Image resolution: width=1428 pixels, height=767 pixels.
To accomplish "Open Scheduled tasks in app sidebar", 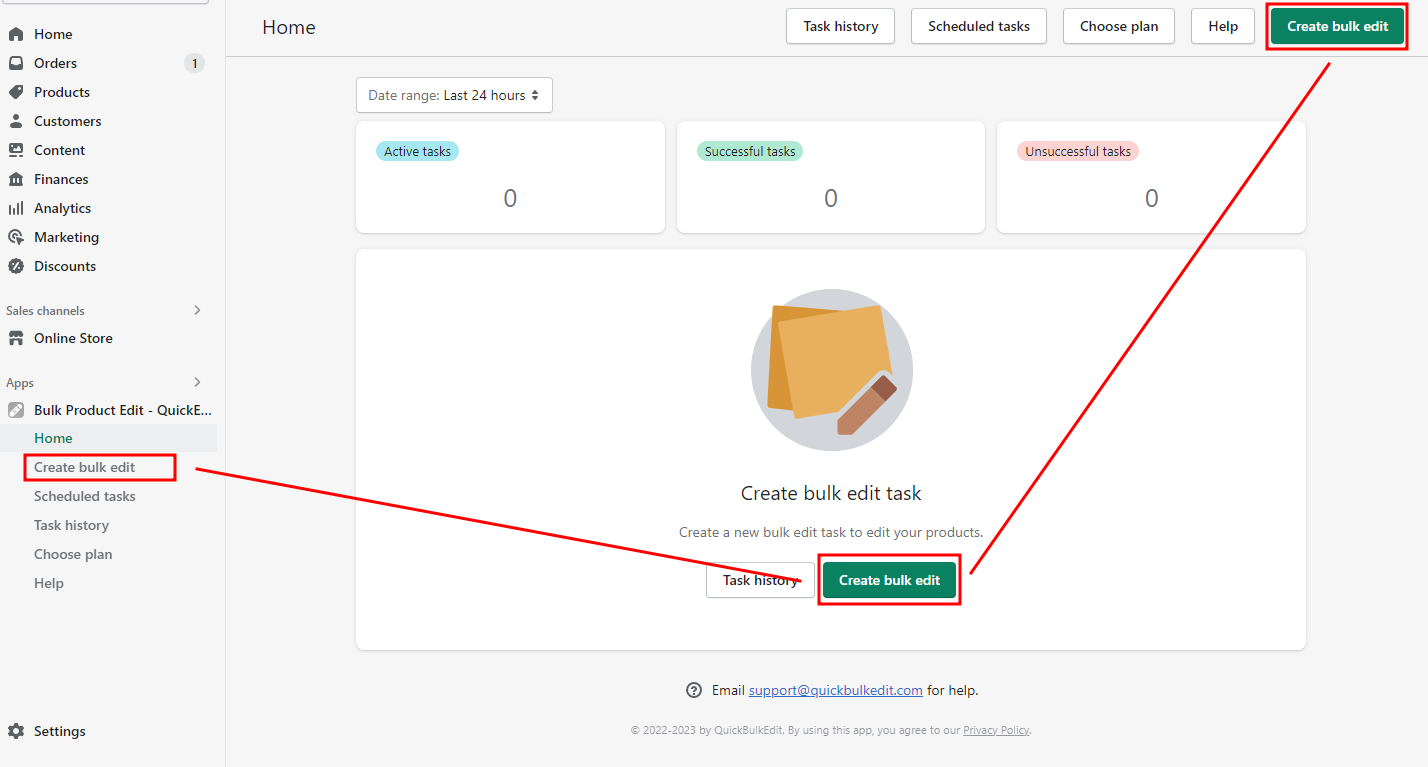I will click(85, 496).
